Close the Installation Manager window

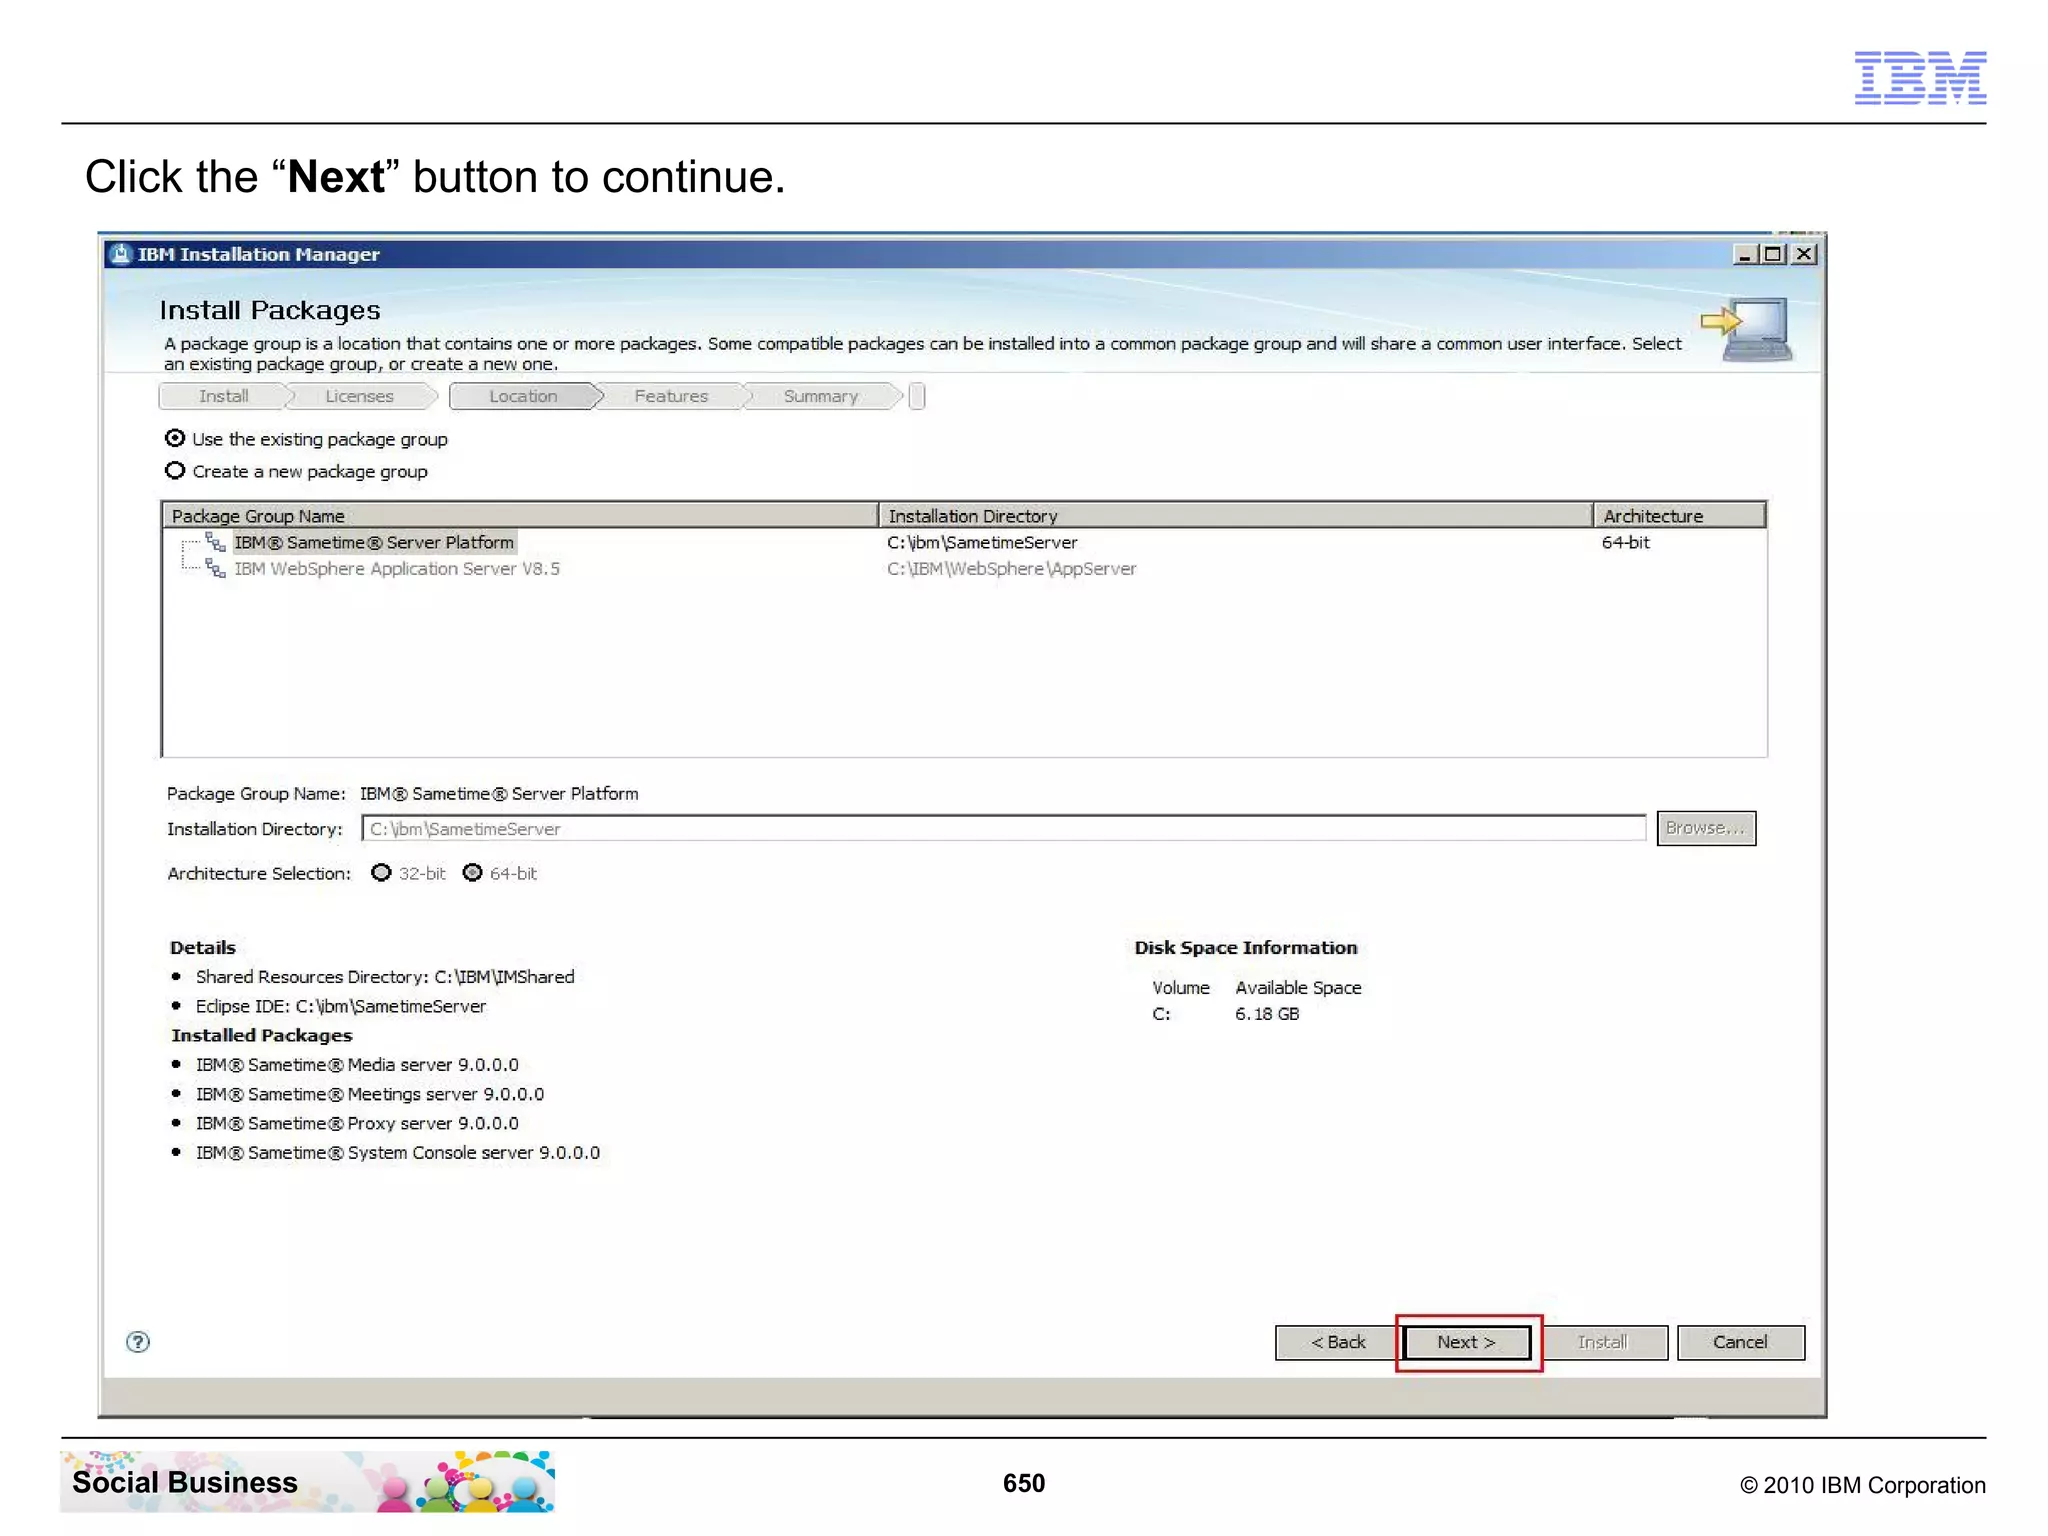tap(1804, 255)
